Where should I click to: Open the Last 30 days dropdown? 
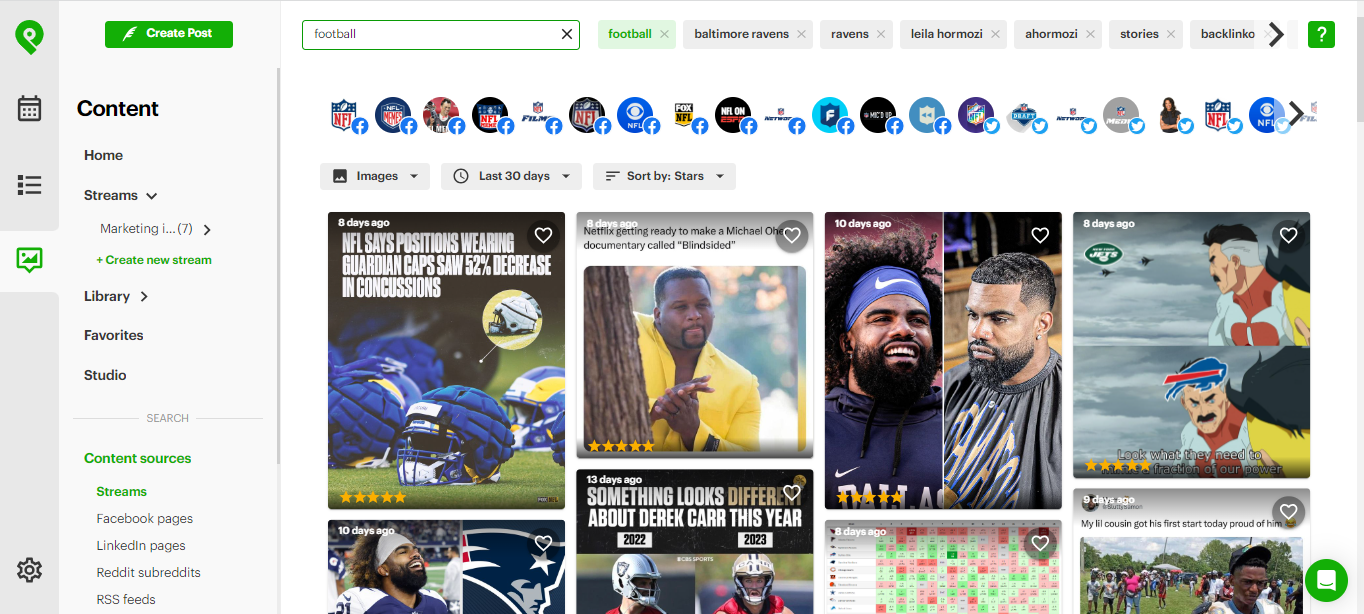[x=512, y=176]
